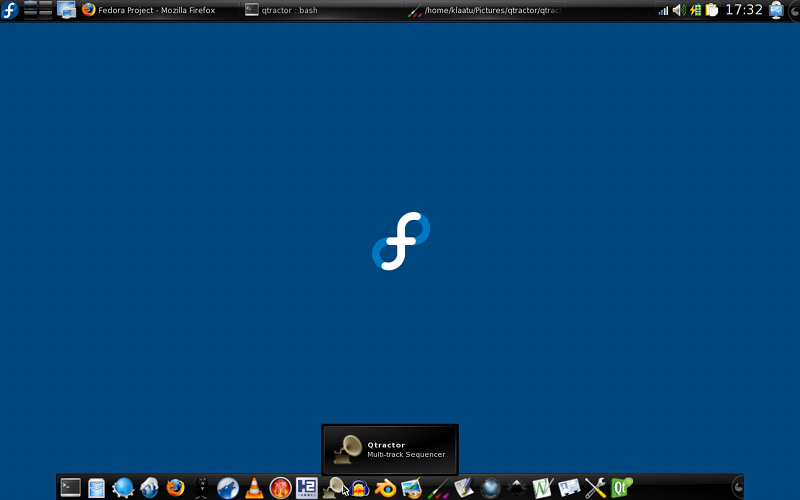The width and height of the screenshot is (800, 500).
Task: Open the battery power indicator
Action: point(695,10)
